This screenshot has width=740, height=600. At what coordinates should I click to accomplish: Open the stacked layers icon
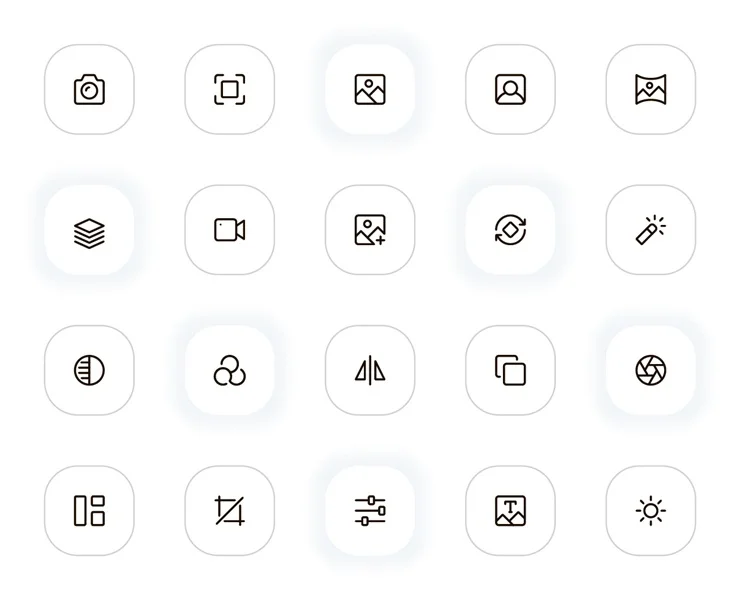pos(89,233)
